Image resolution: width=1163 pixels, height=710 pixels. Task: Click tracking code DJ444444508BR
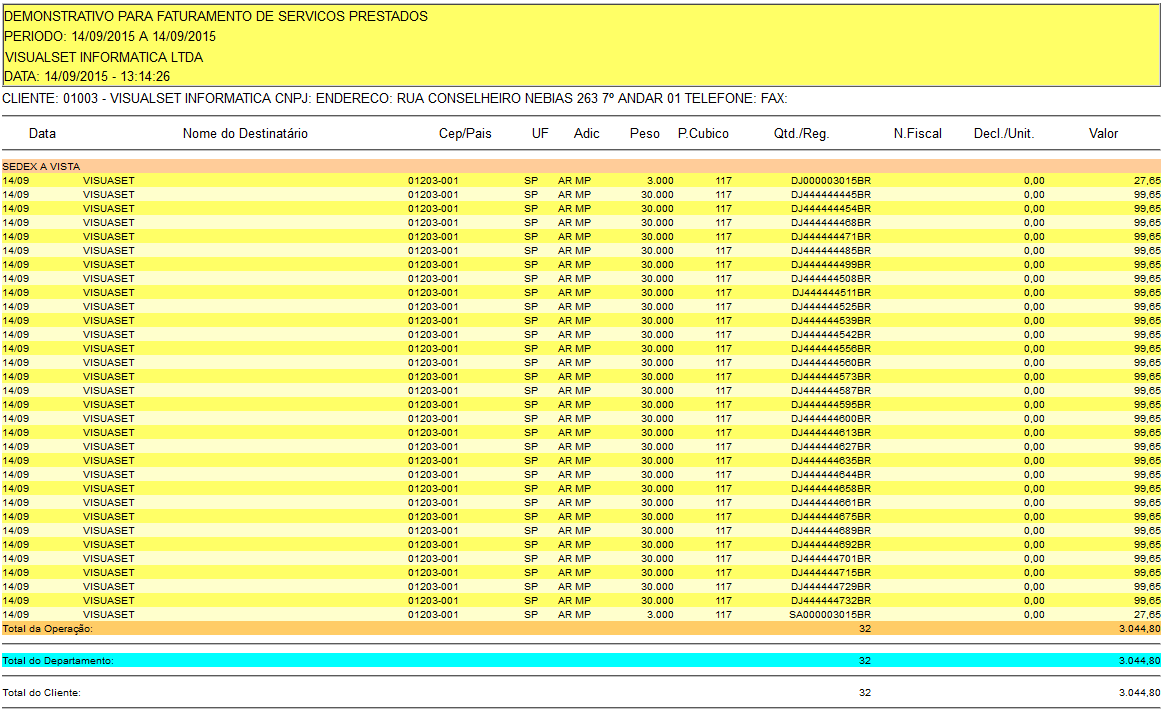coord(831,278)
